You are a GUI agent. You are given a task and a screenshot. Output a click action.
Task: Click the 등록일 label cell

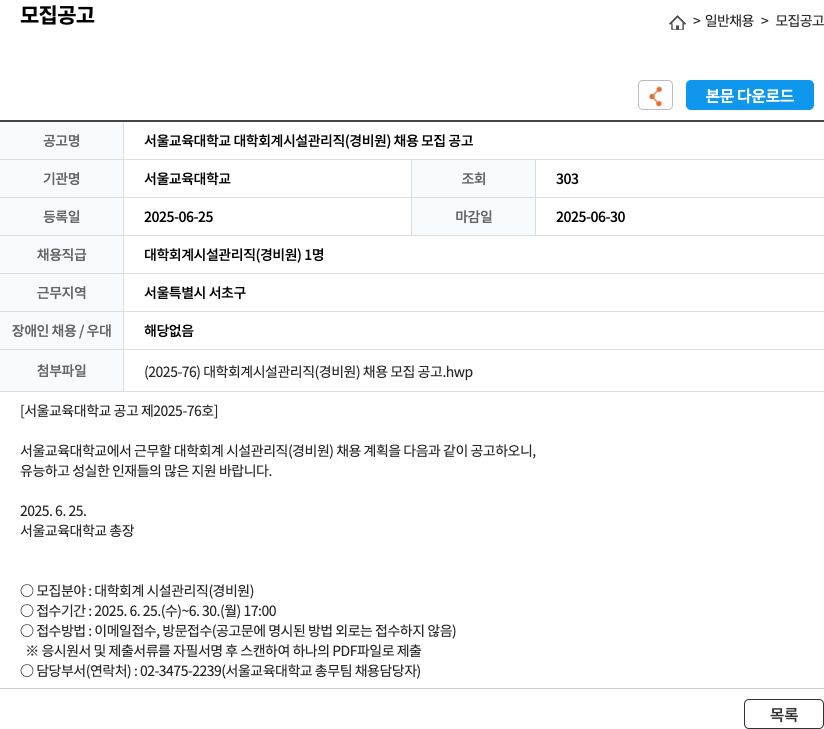pyautogui.click(x=61, y=217)
